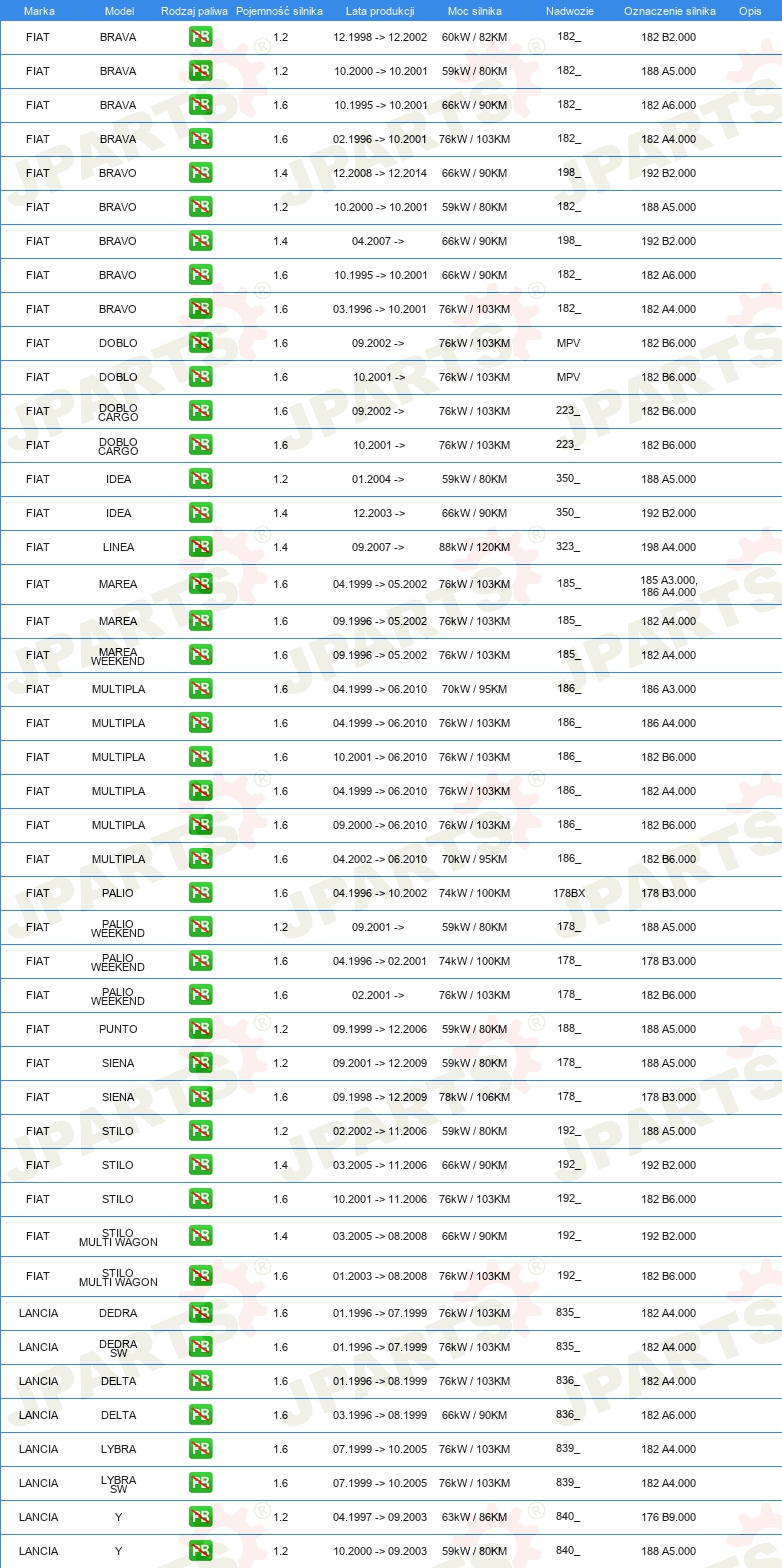Click fuel icon in LANCIA LYBRA 839_ non-SW row

[200, 1449]
